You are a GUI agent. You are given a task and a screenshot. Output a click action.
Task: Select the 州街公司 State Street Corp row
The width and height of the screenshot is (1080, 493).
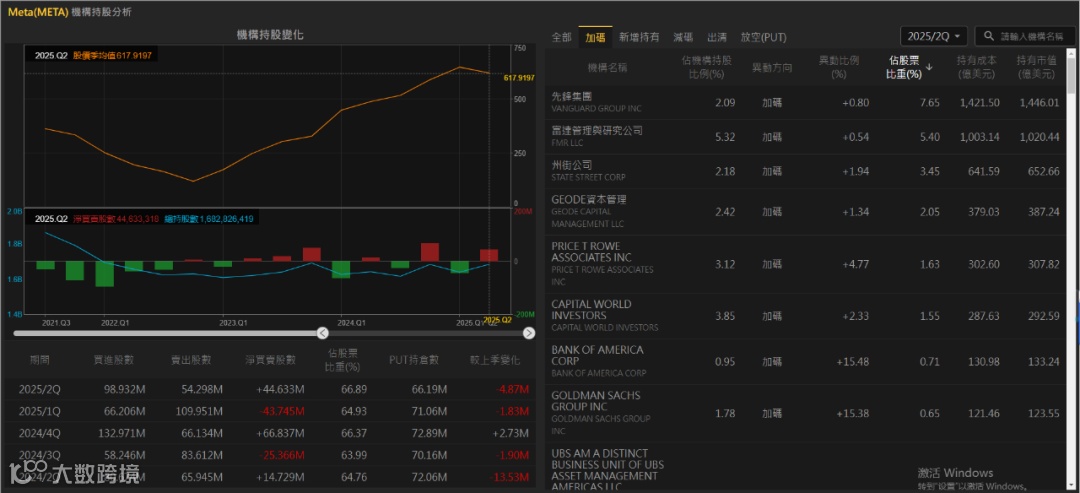[x=806, y=171]
